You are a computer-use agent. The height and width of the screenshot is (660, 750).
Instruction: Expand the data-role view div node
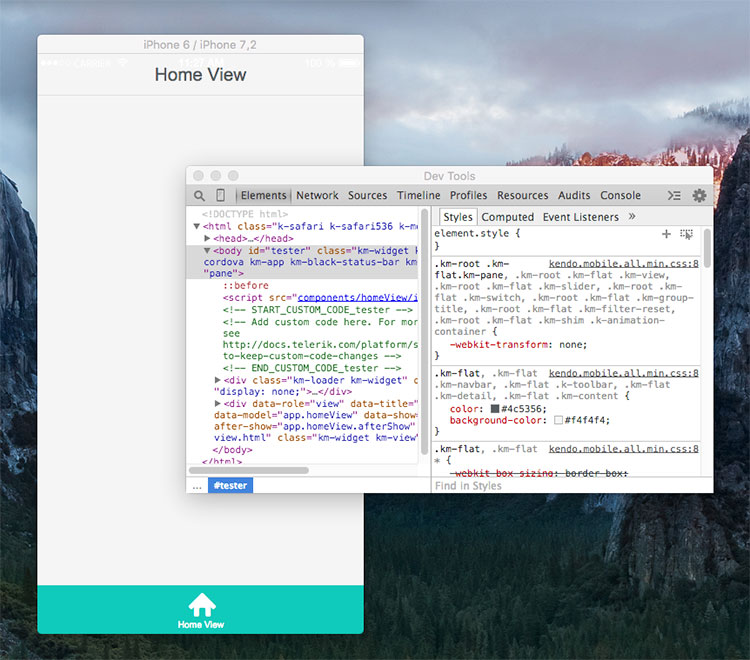tap(218, 403)
